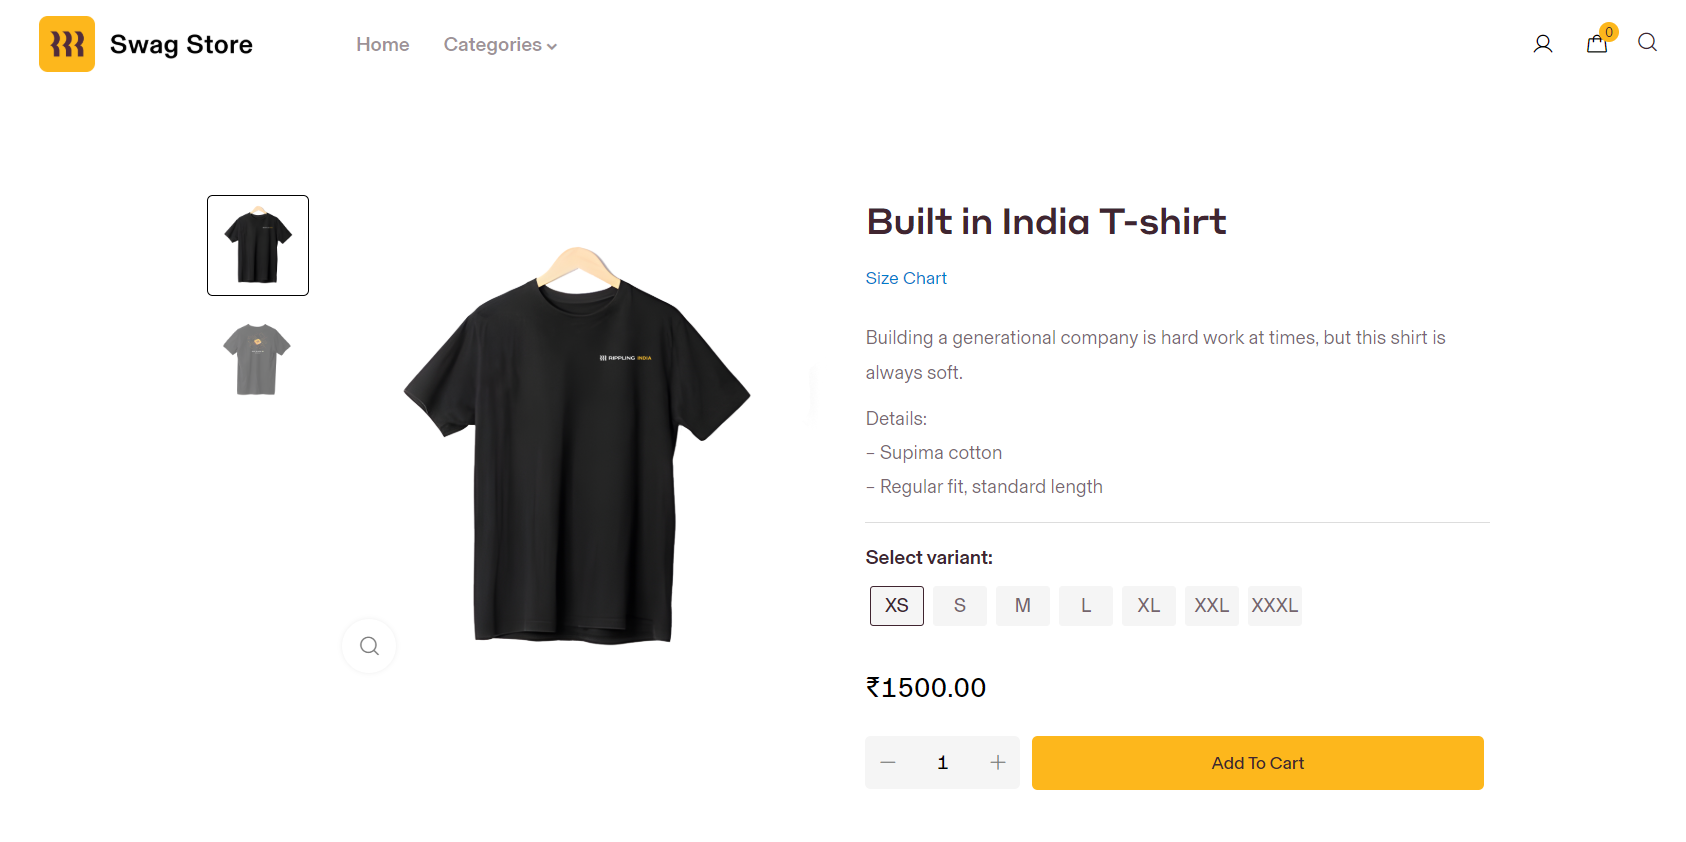1686x842 pixels.
Task: Decrease quantity with minus icon
Action: pyautogui.click(x=888, y=763)
